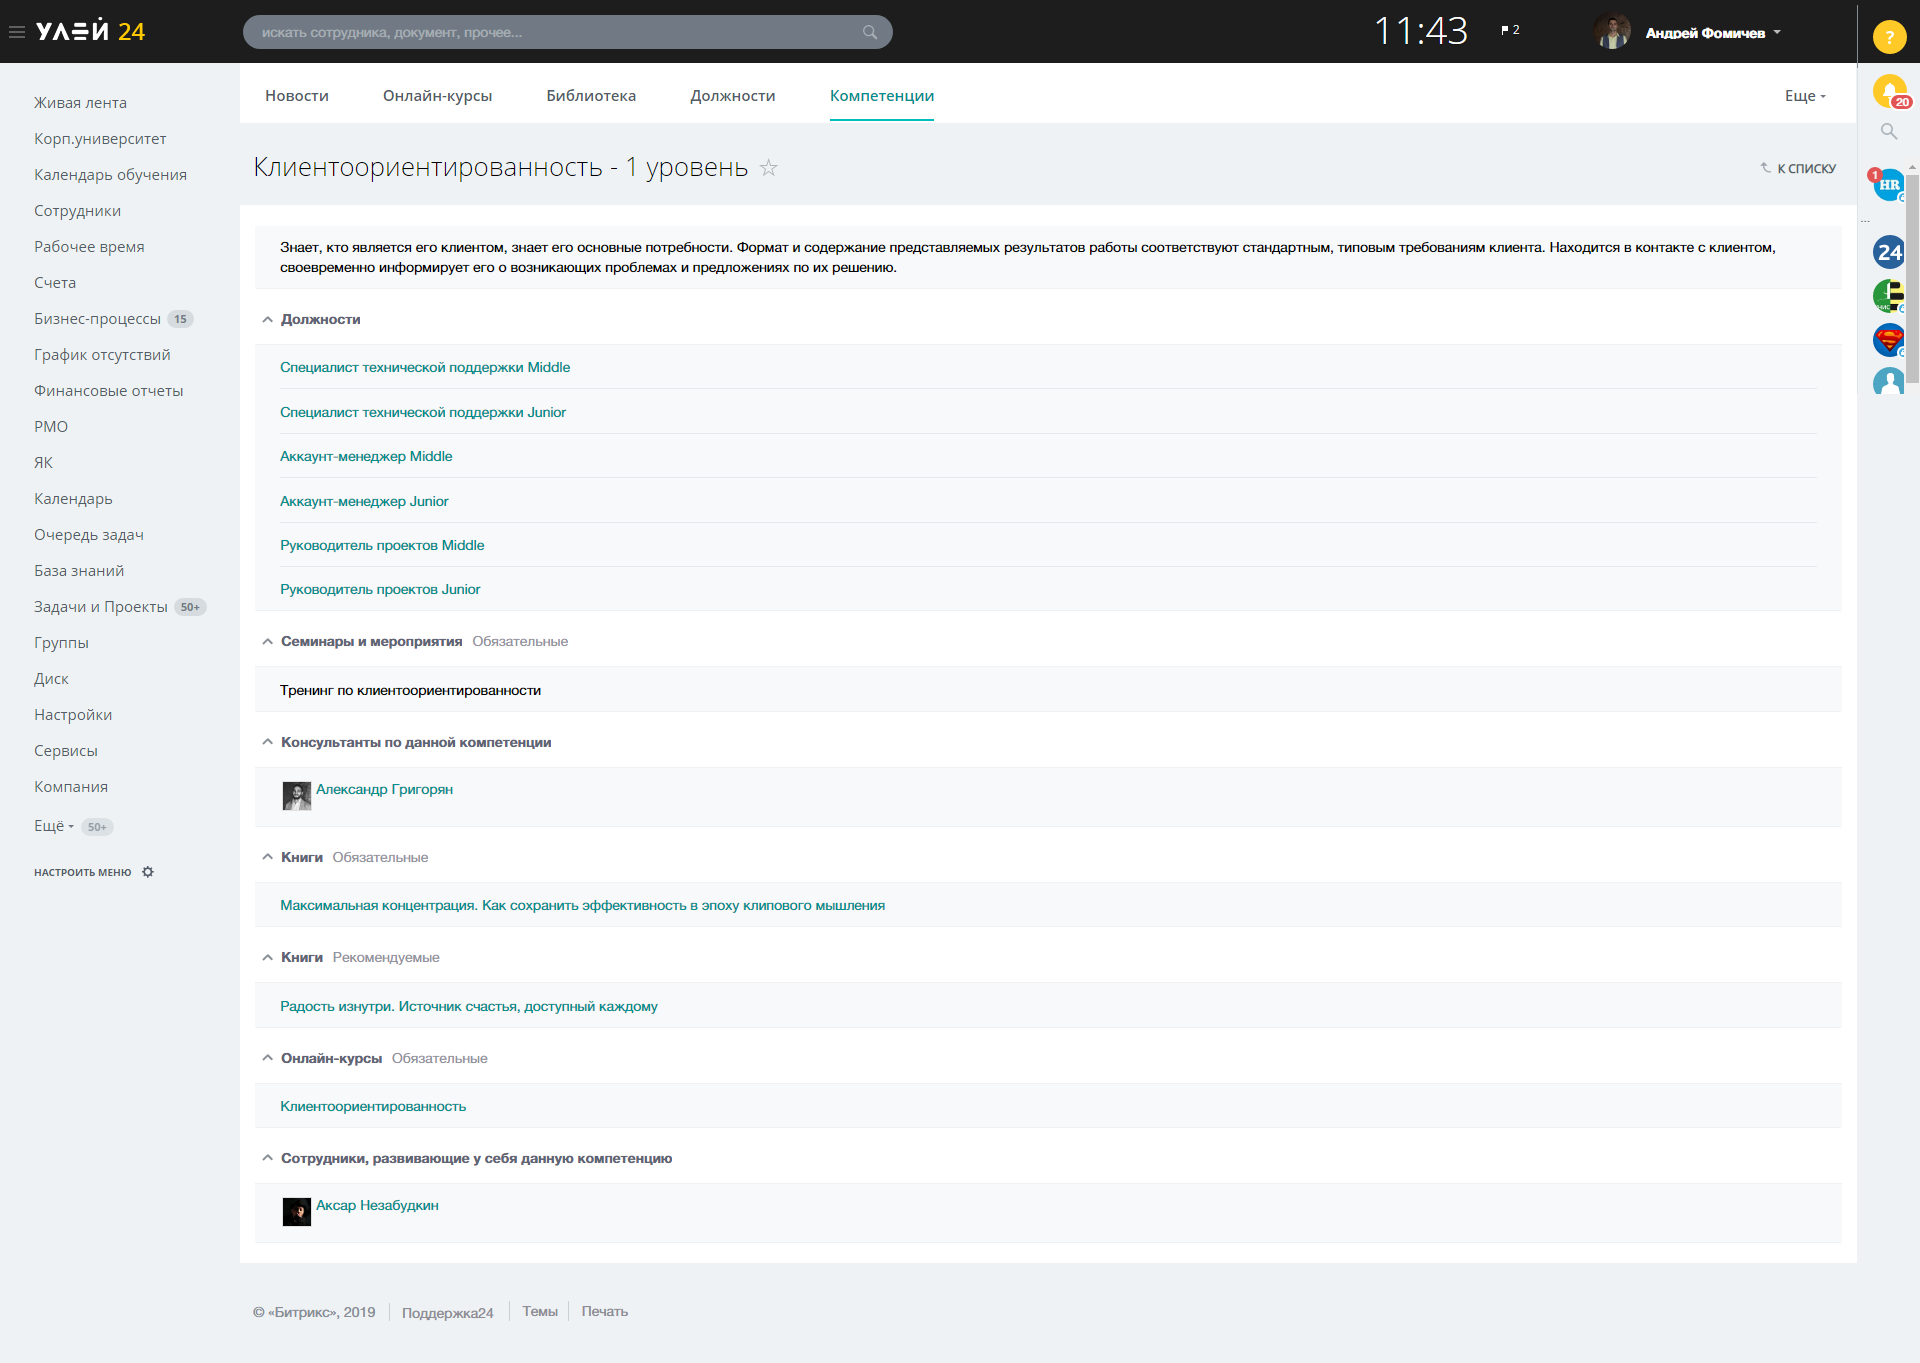
Task: Open Аккаунт-менеджер Middle link
Action: 366,457
